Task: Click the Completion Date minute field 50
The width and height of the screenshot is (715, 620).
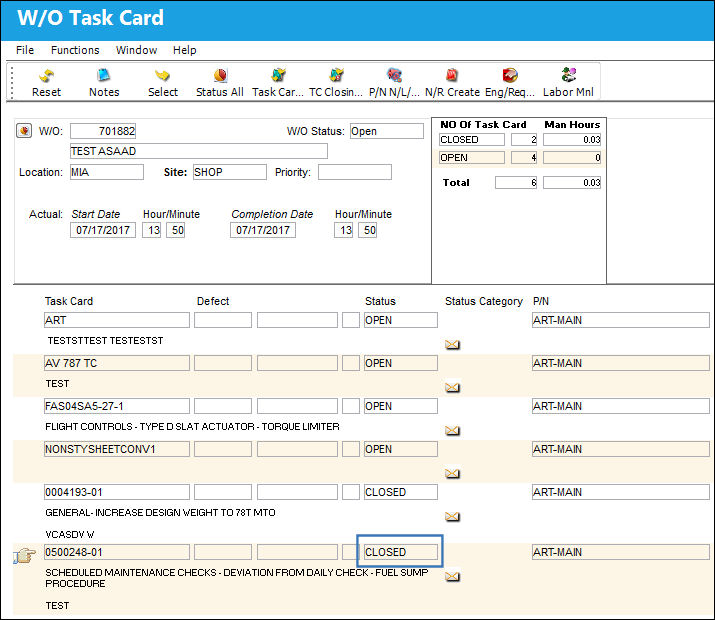Action: (368, 230)
